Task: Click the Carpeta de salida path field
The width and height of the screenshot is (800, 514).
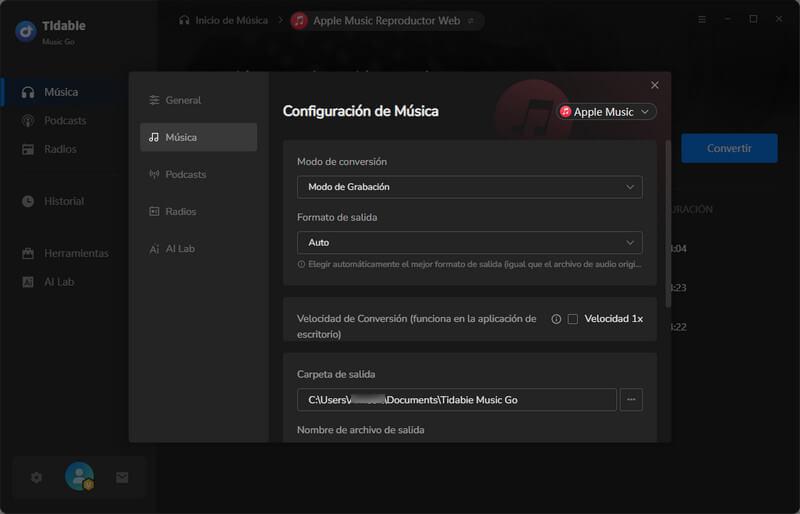Action: click(x=456, y=400)
